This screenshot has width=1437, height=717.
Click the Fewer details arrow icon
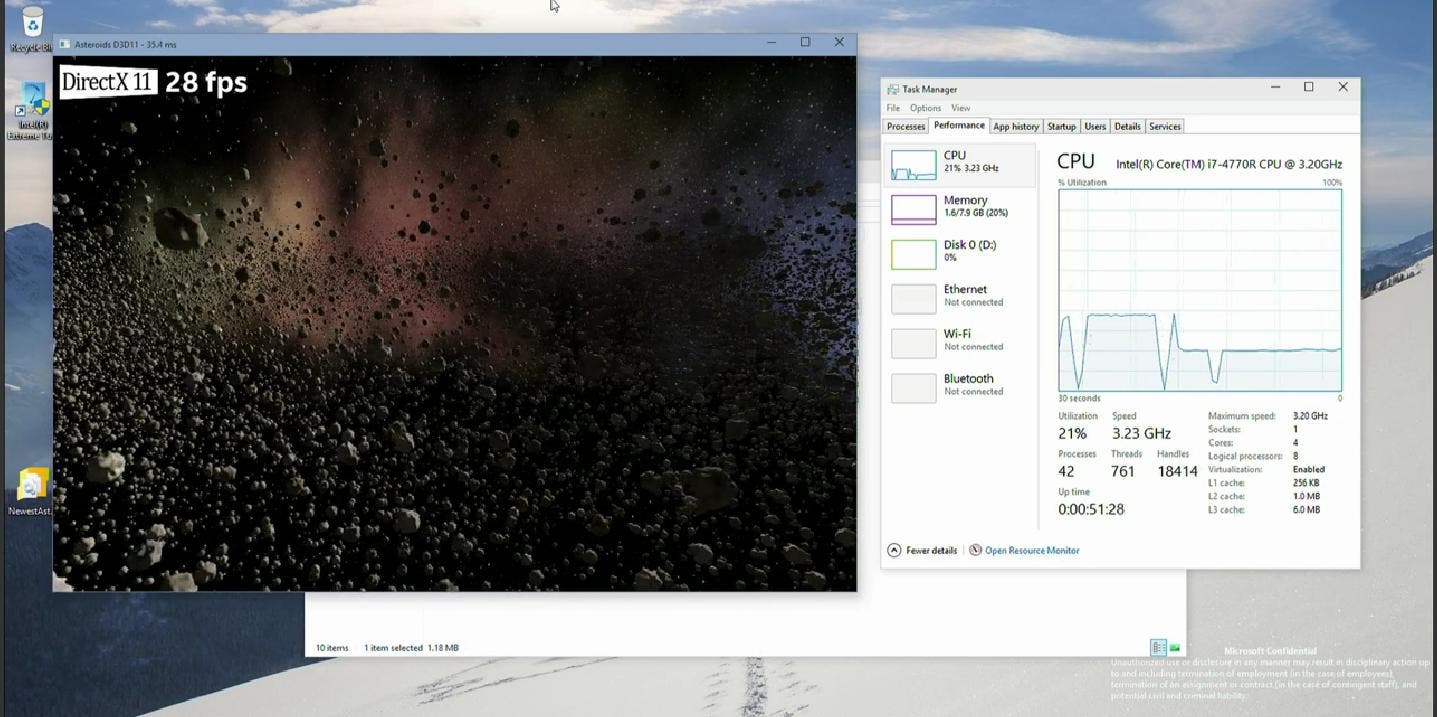(x=894, y=550)
